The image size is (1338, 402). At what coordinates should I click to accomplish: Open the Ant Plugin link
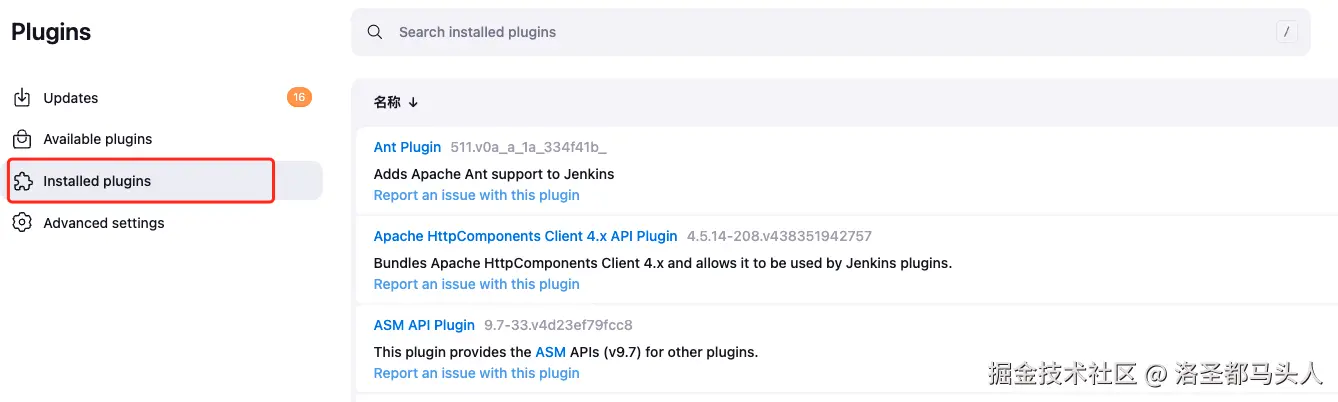[407, 147]
